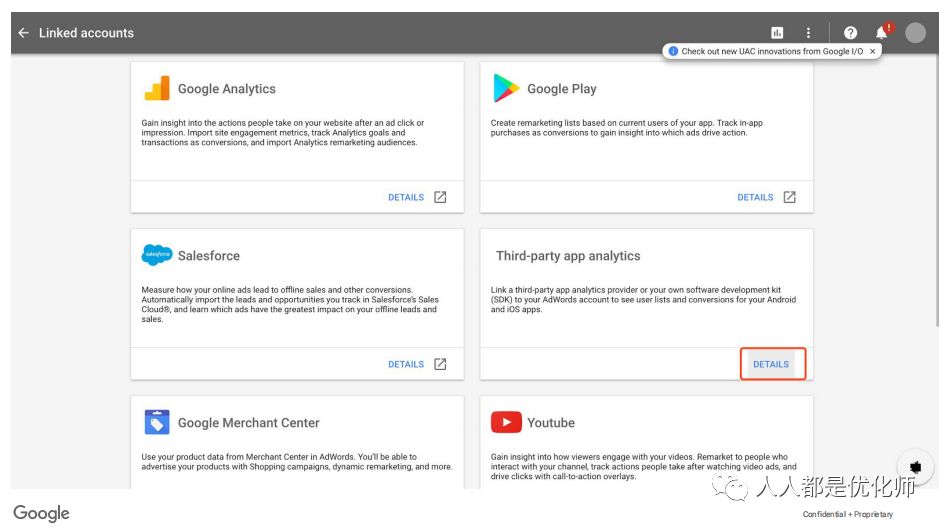The width and height of the screenshot is (946, 528).
Task: Open the account avatar circle
Action: pyautogui.click(x=915, y=33)
